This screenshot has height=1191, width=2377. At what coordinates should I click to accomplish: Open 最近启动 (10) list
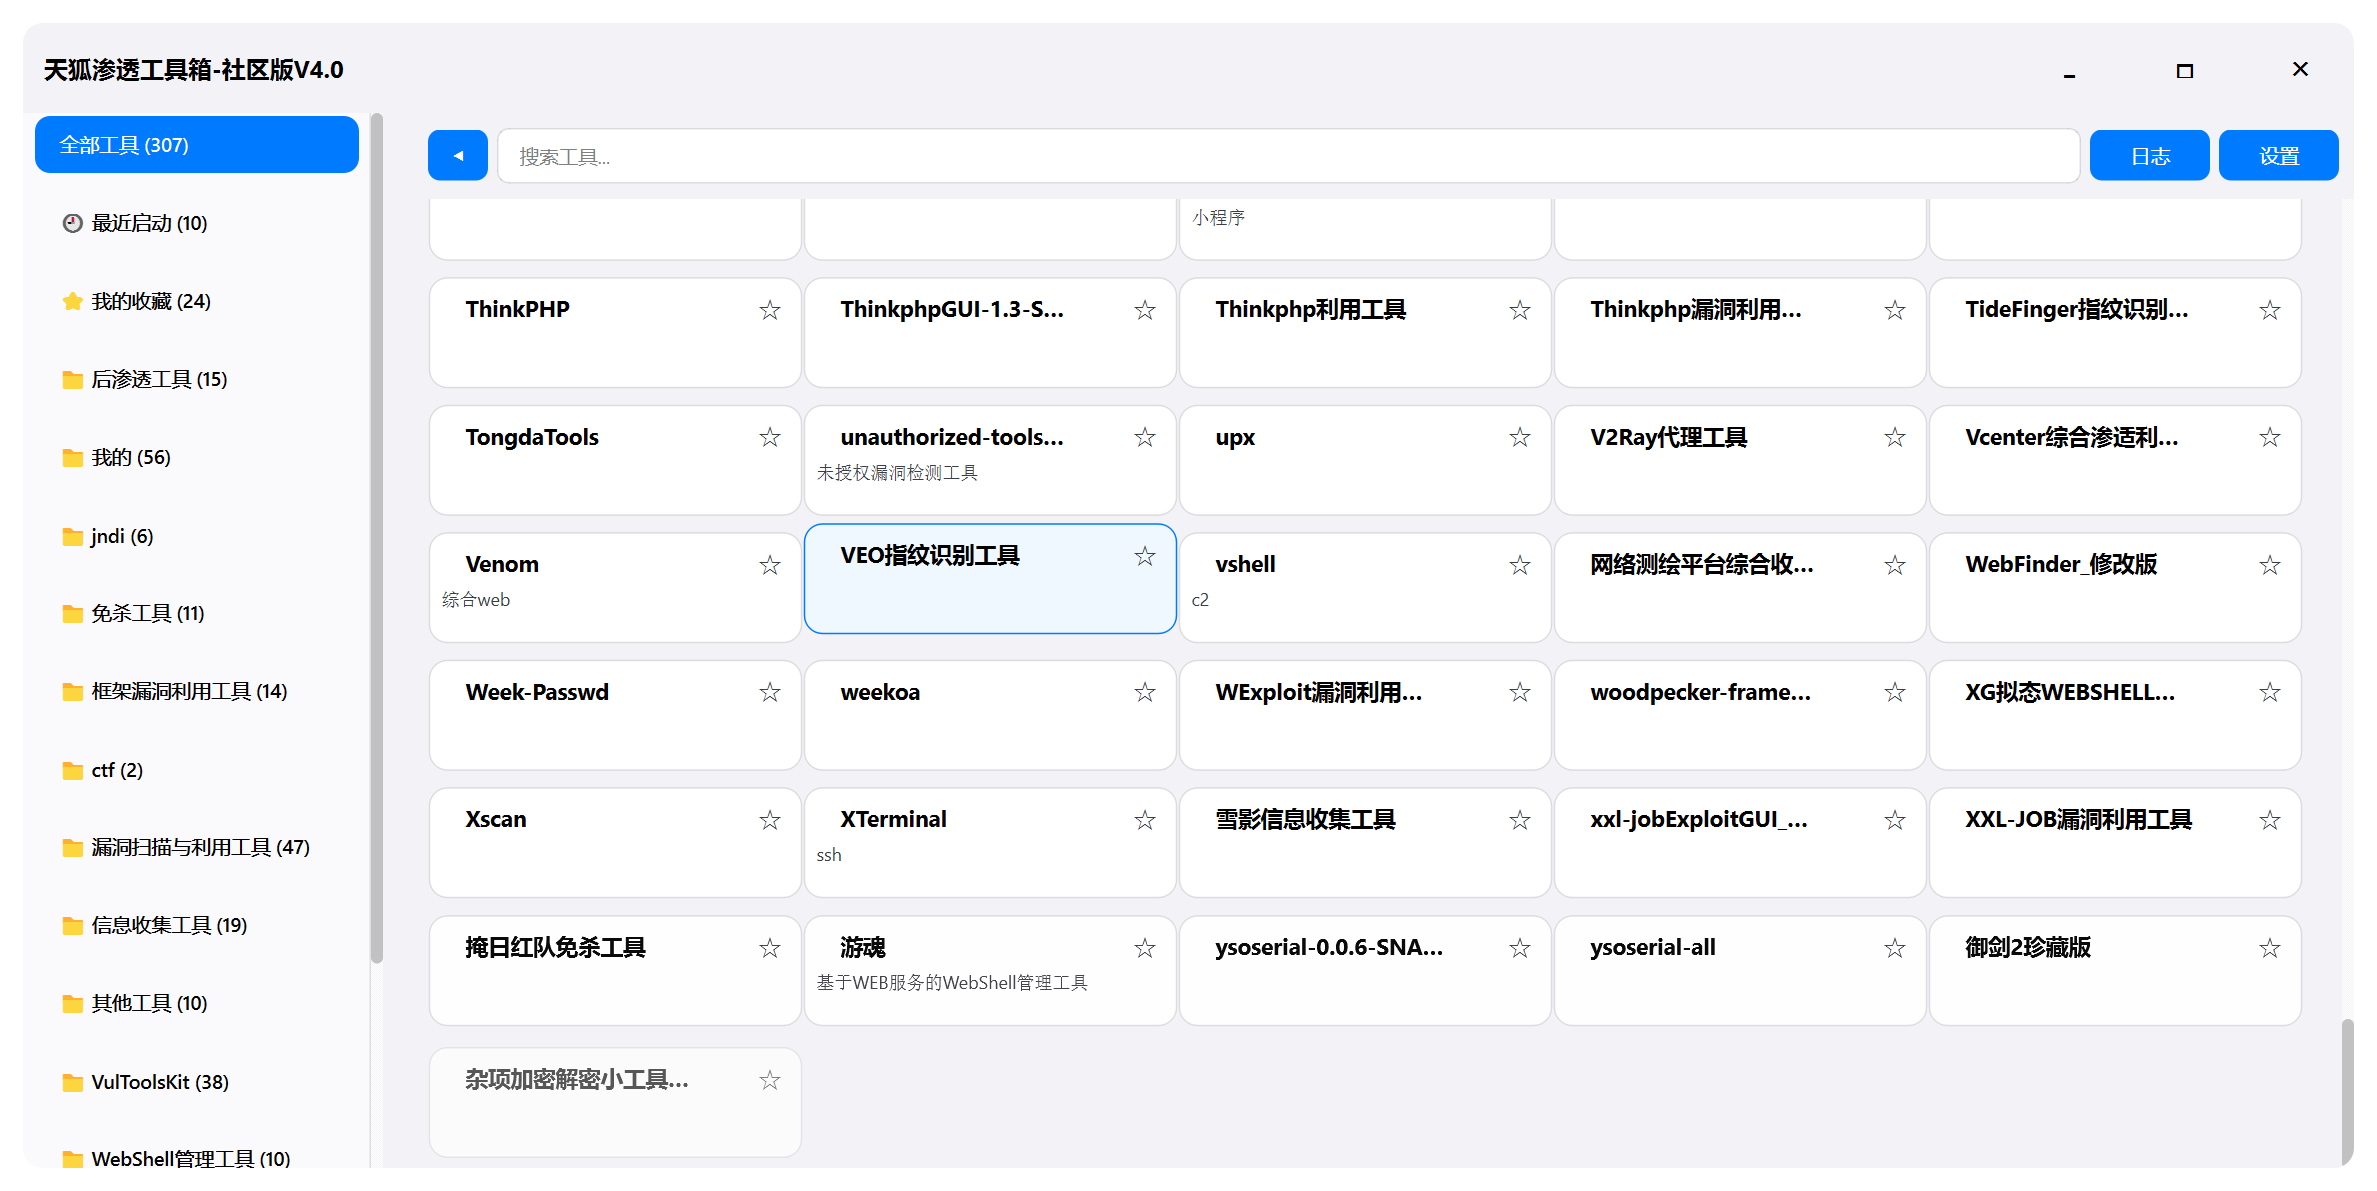coord(197,223)
